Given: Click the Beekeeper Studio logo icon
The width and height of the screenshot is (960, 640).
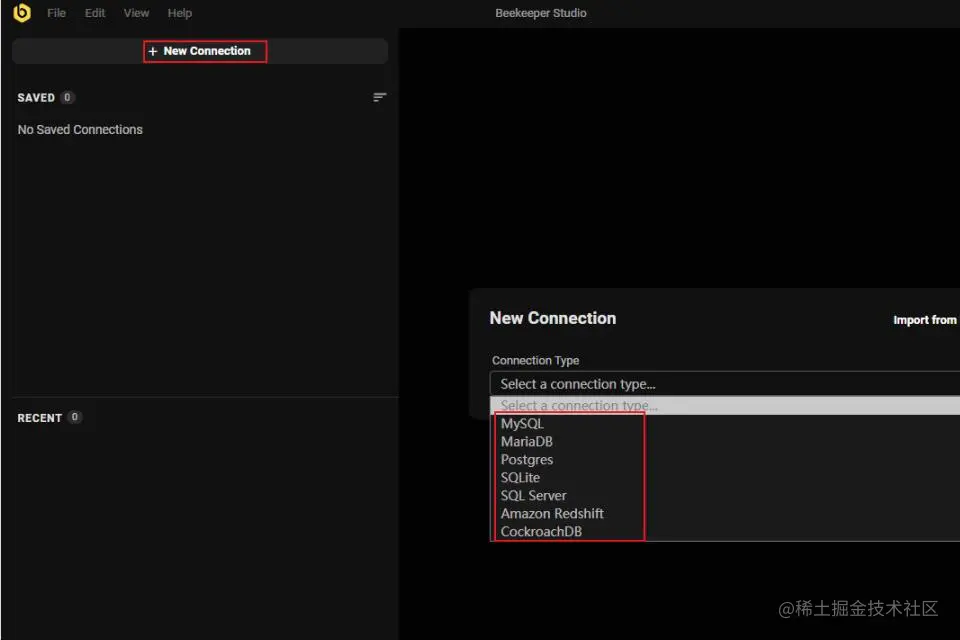Looking at the screenshot, I should (x=21, y=12).
